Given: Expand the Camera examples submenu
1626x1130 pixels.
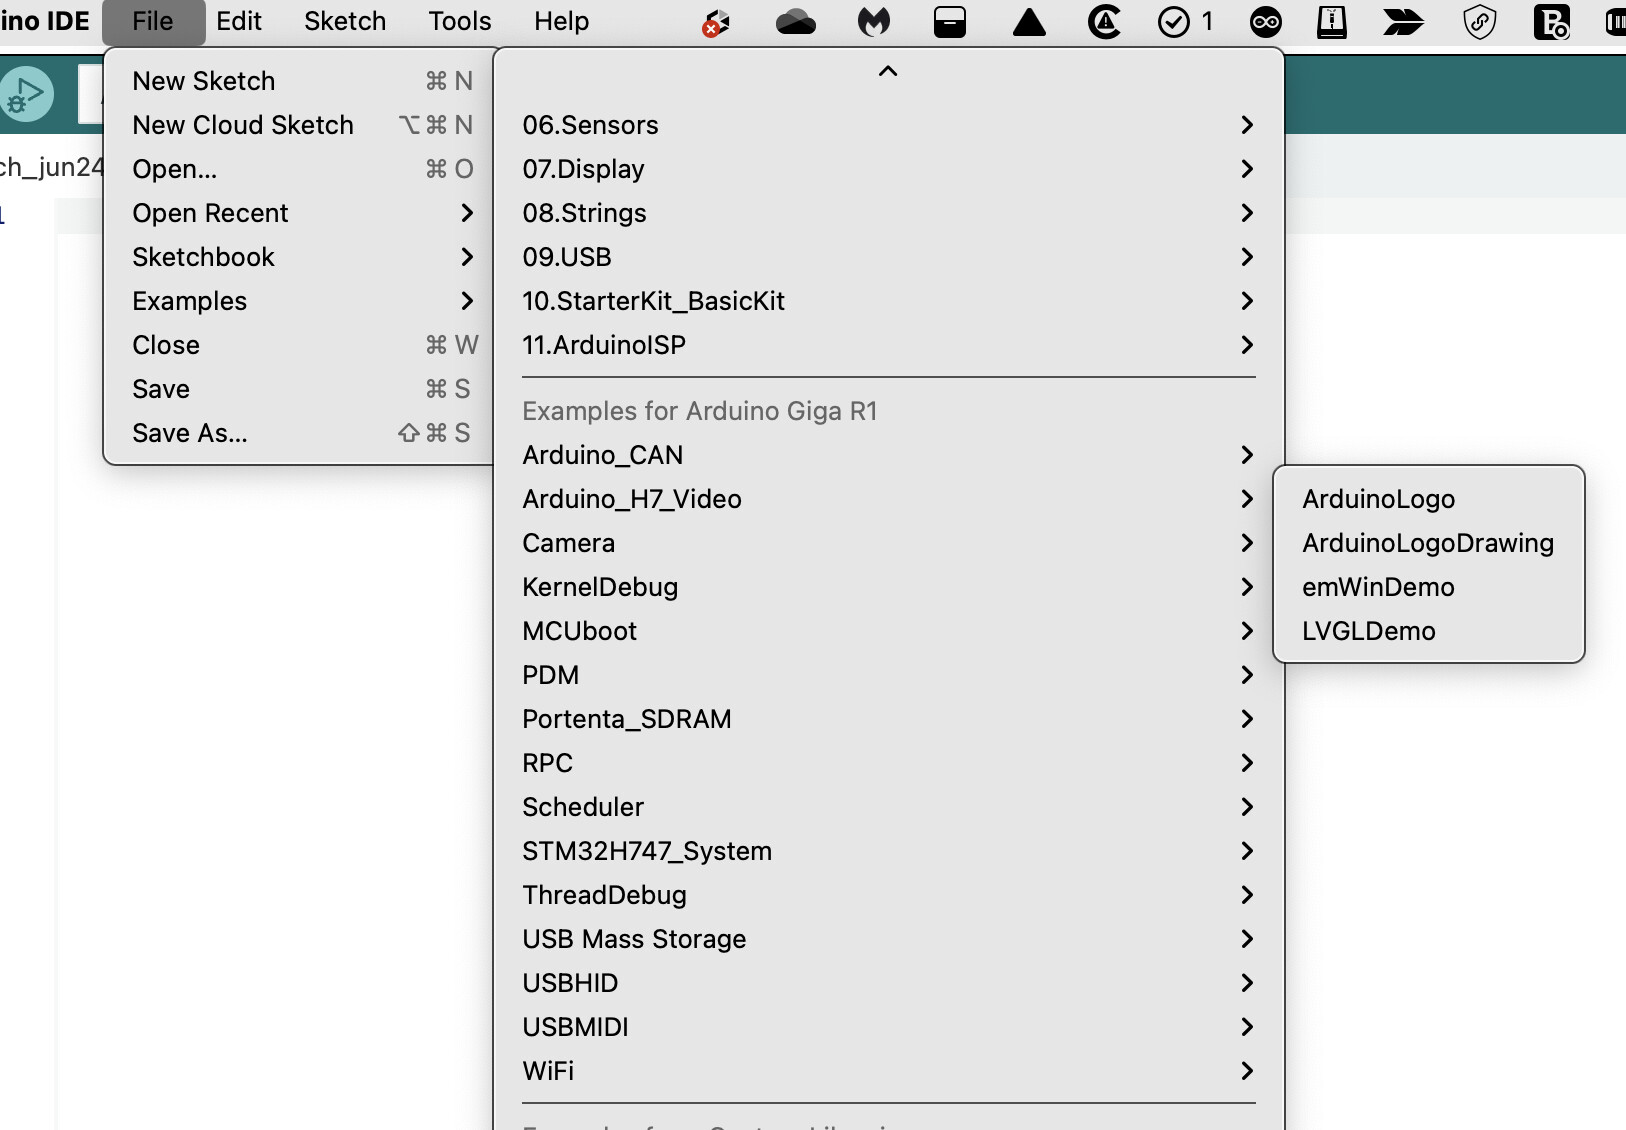Looking at the screenshot, I should click(x=888, y=543).
